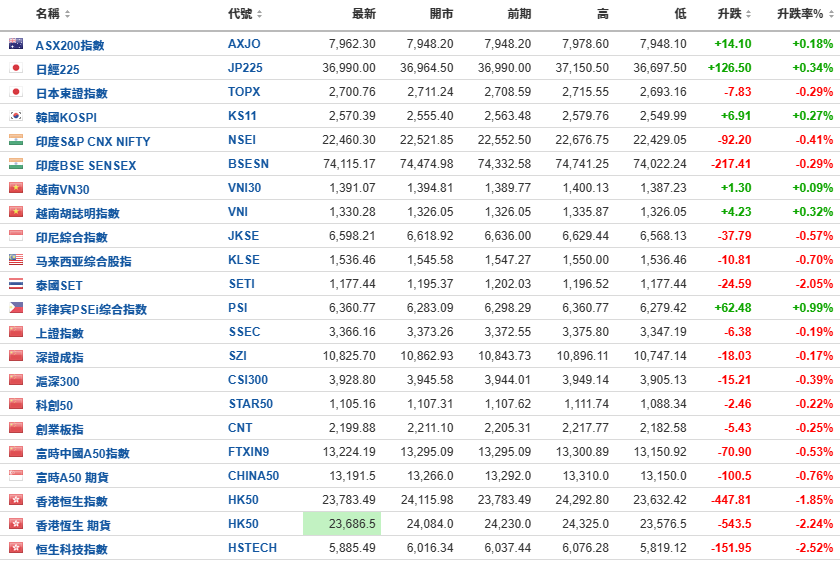Click the Singapore flag beside 富時A50 期貨
The image size is (840, 564).
(x=16, y=476)
